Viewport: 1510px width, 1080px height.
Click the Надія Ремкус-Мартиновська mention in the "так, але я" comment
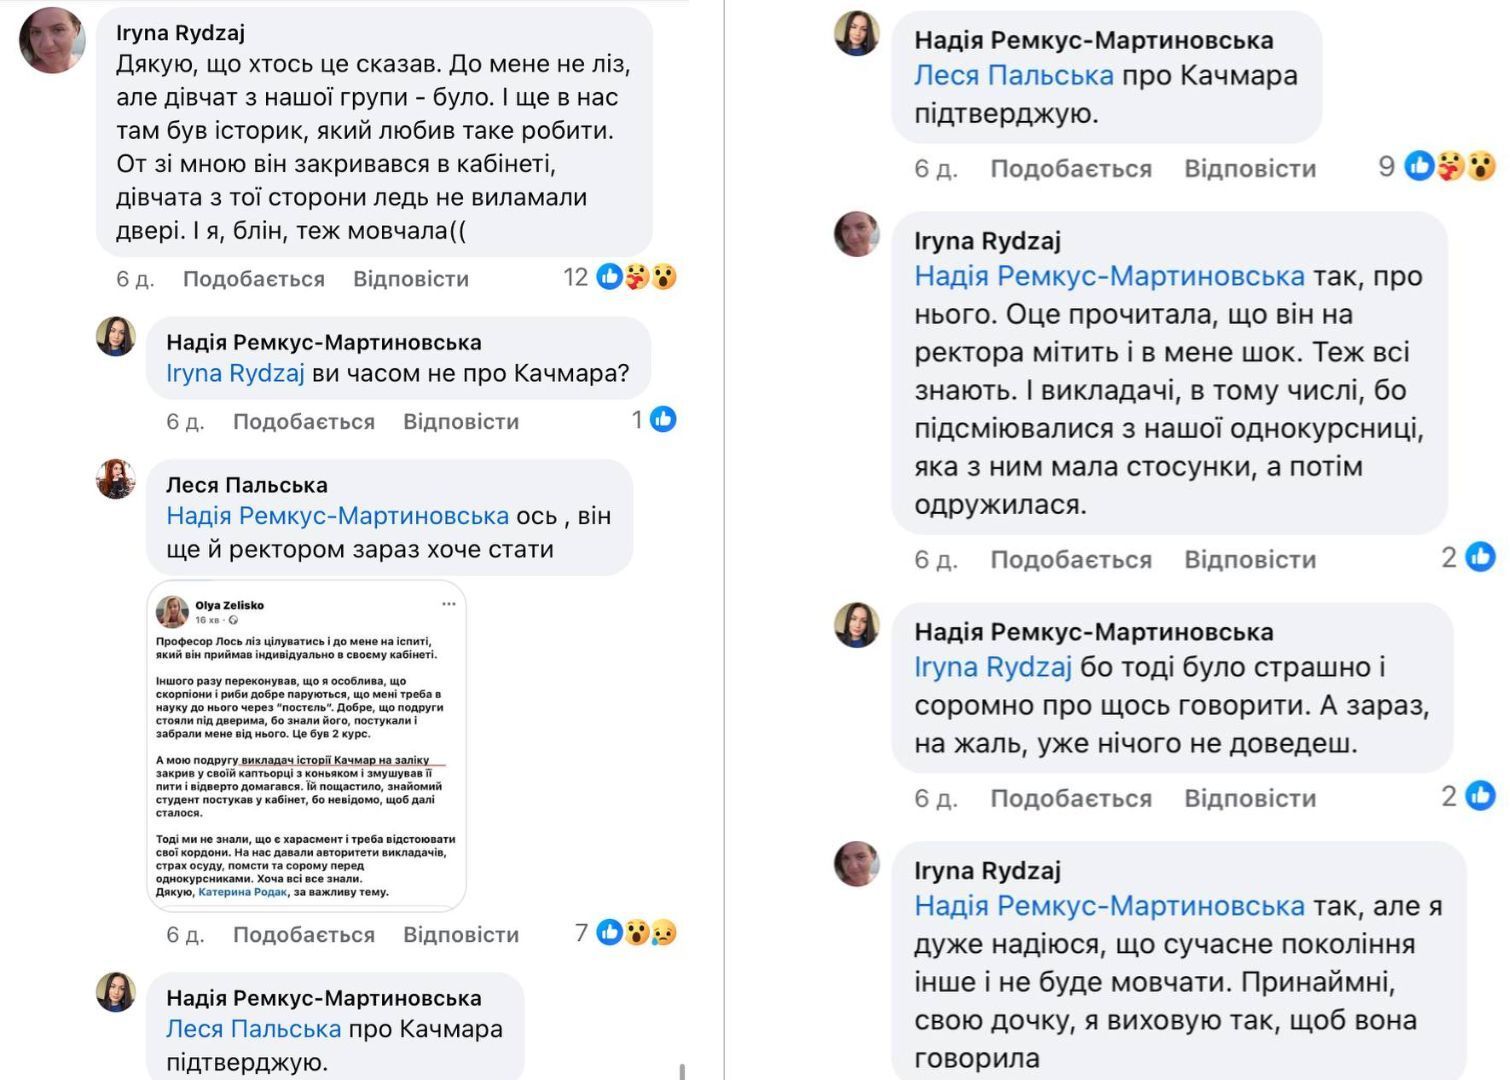[1109, 906]
